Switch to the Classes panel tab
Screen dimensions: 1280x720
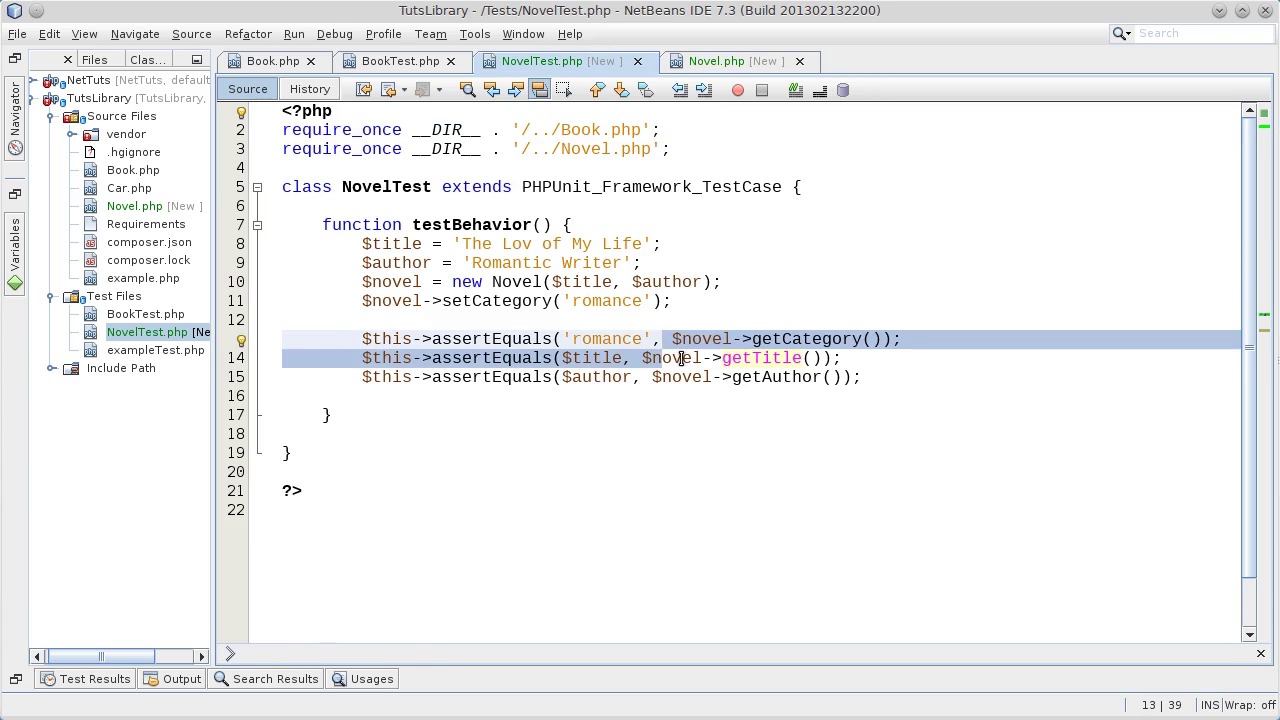148,60
